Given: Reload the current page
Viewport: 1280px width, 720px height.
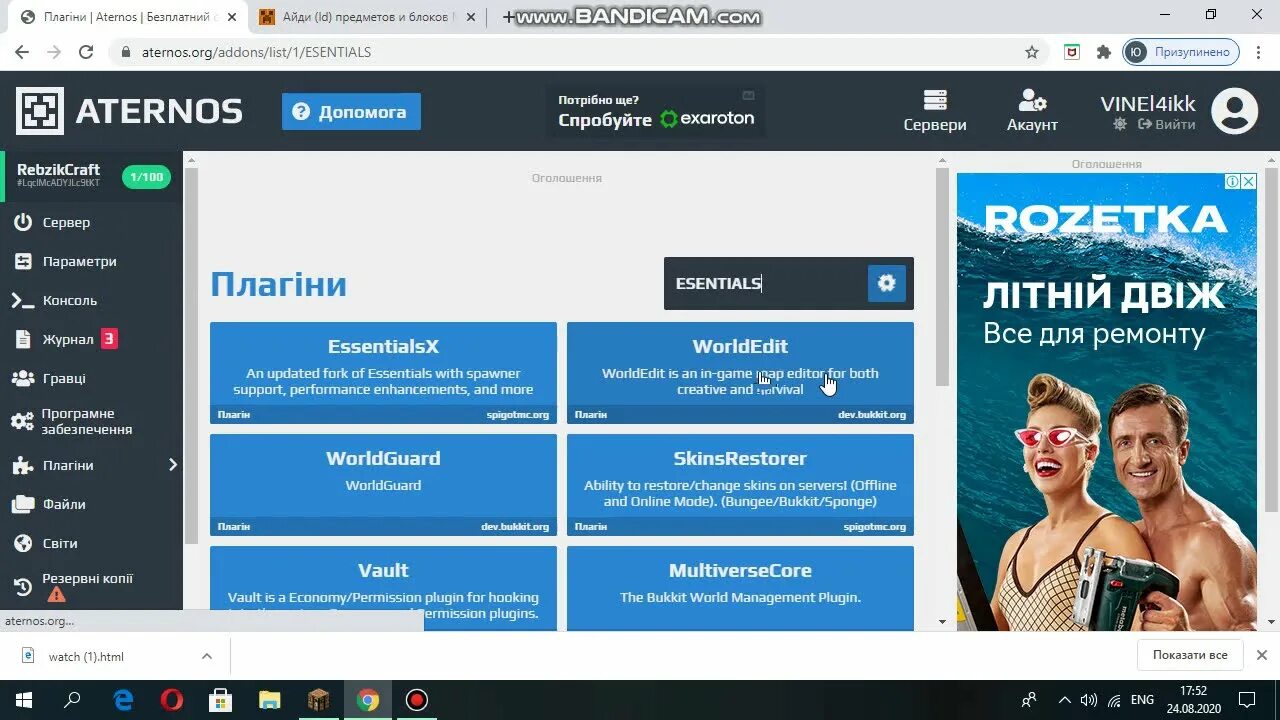Looking at the screenshot, I should [x=86, y=52].
